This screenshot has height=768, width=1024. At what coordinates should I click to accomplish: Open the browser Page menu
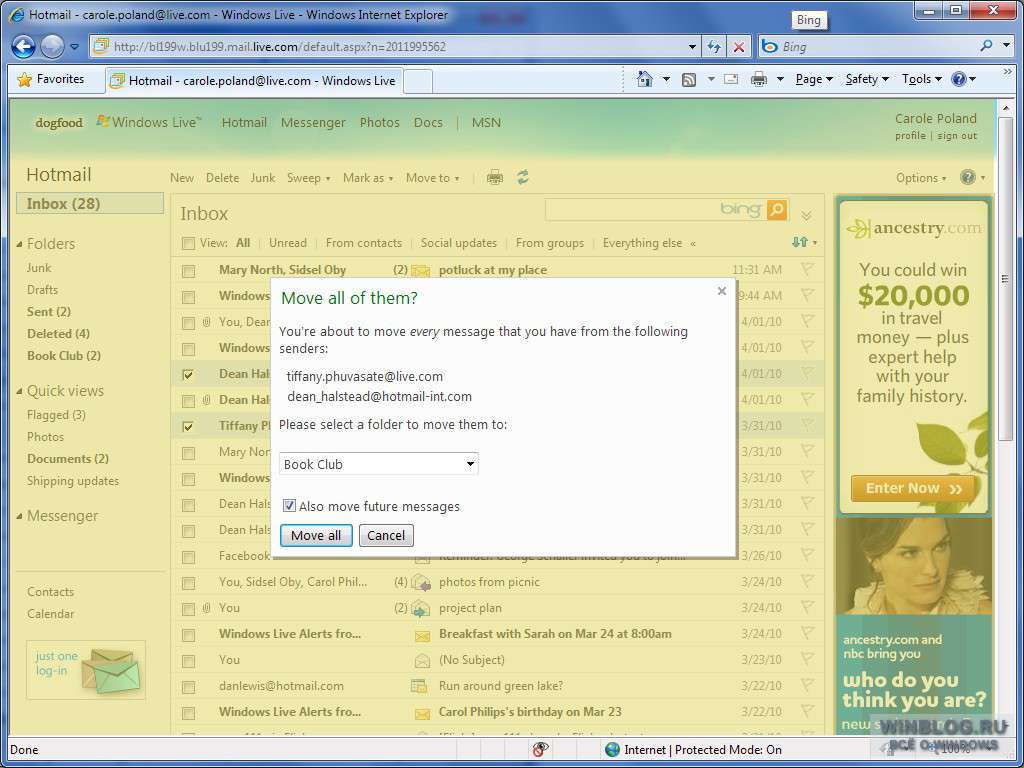tap(814, 79)
